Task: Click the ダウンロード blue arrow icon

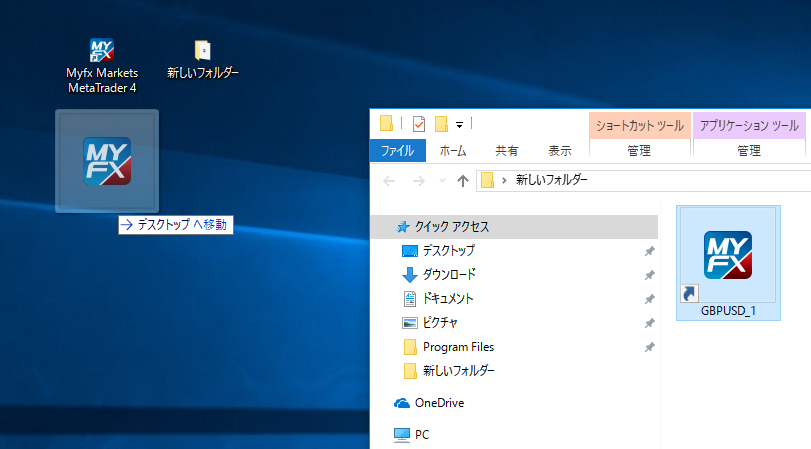Action: click(x=410, y=275)
